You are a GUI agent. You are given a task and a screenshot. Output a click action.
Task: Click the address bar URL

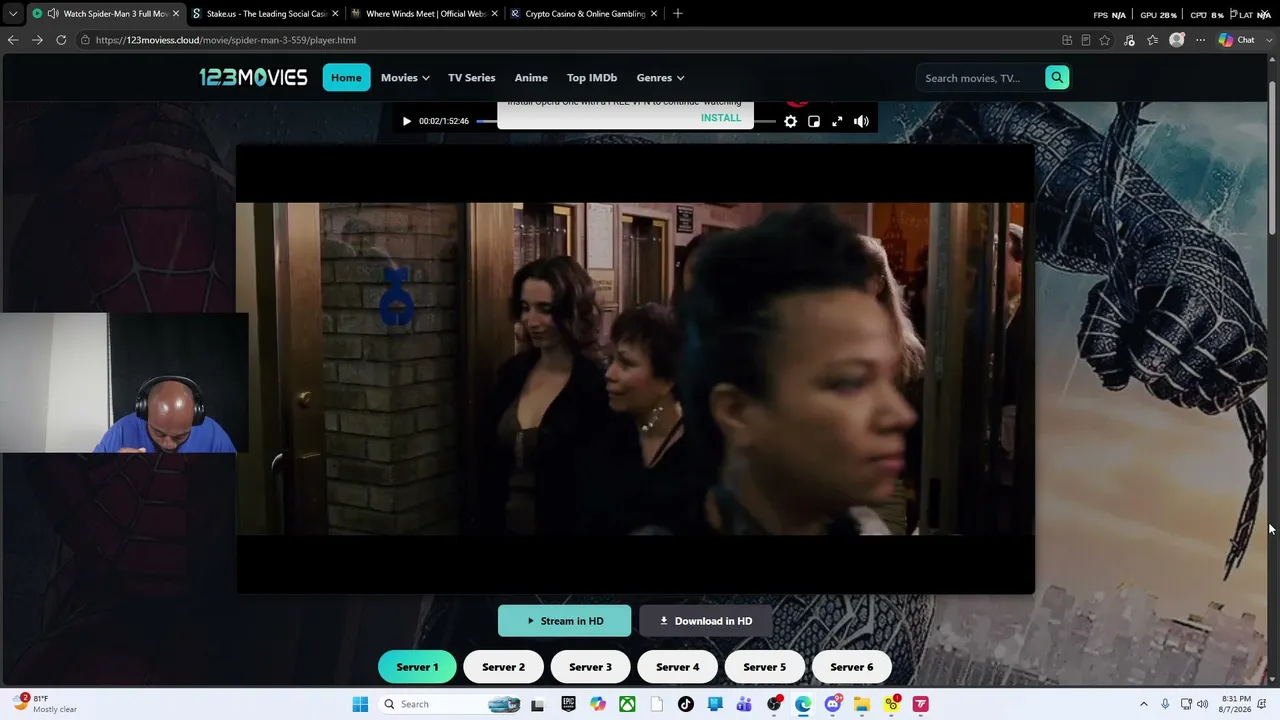click(x=225, y=40)
